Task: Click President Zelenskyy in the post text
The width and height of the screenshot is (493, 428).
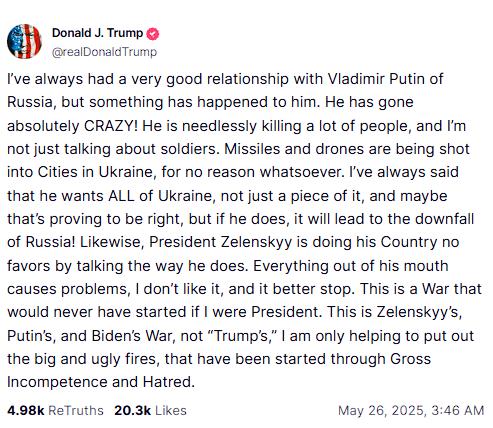Action: click(x=220, y=242)
